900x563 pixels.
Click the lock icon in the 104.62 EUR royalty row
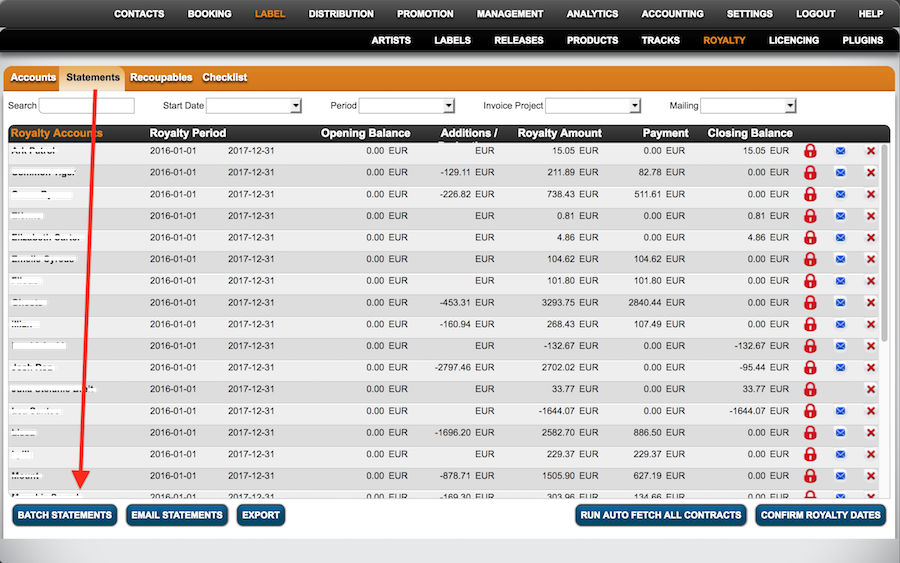pos(810,260)
